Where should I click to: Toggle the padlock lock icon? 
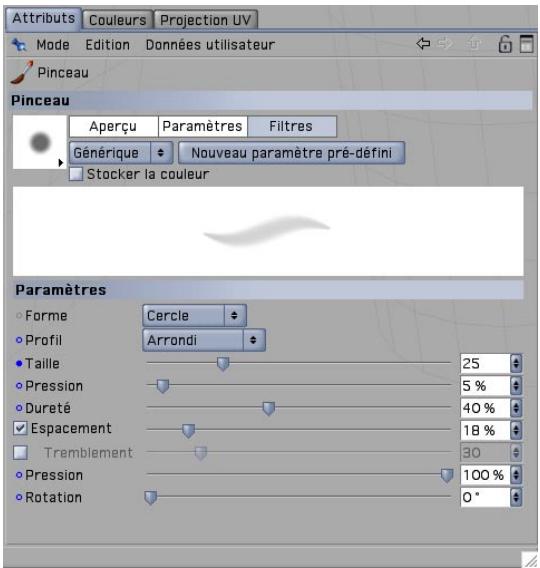[505, 44]
